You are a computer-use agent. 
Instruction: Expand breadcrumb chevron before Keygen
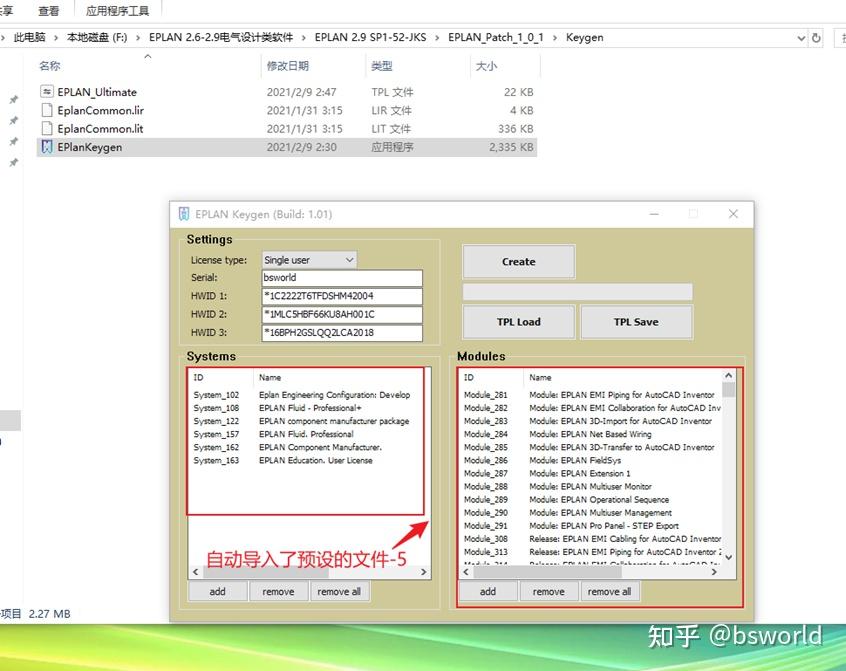click(555, 38)
